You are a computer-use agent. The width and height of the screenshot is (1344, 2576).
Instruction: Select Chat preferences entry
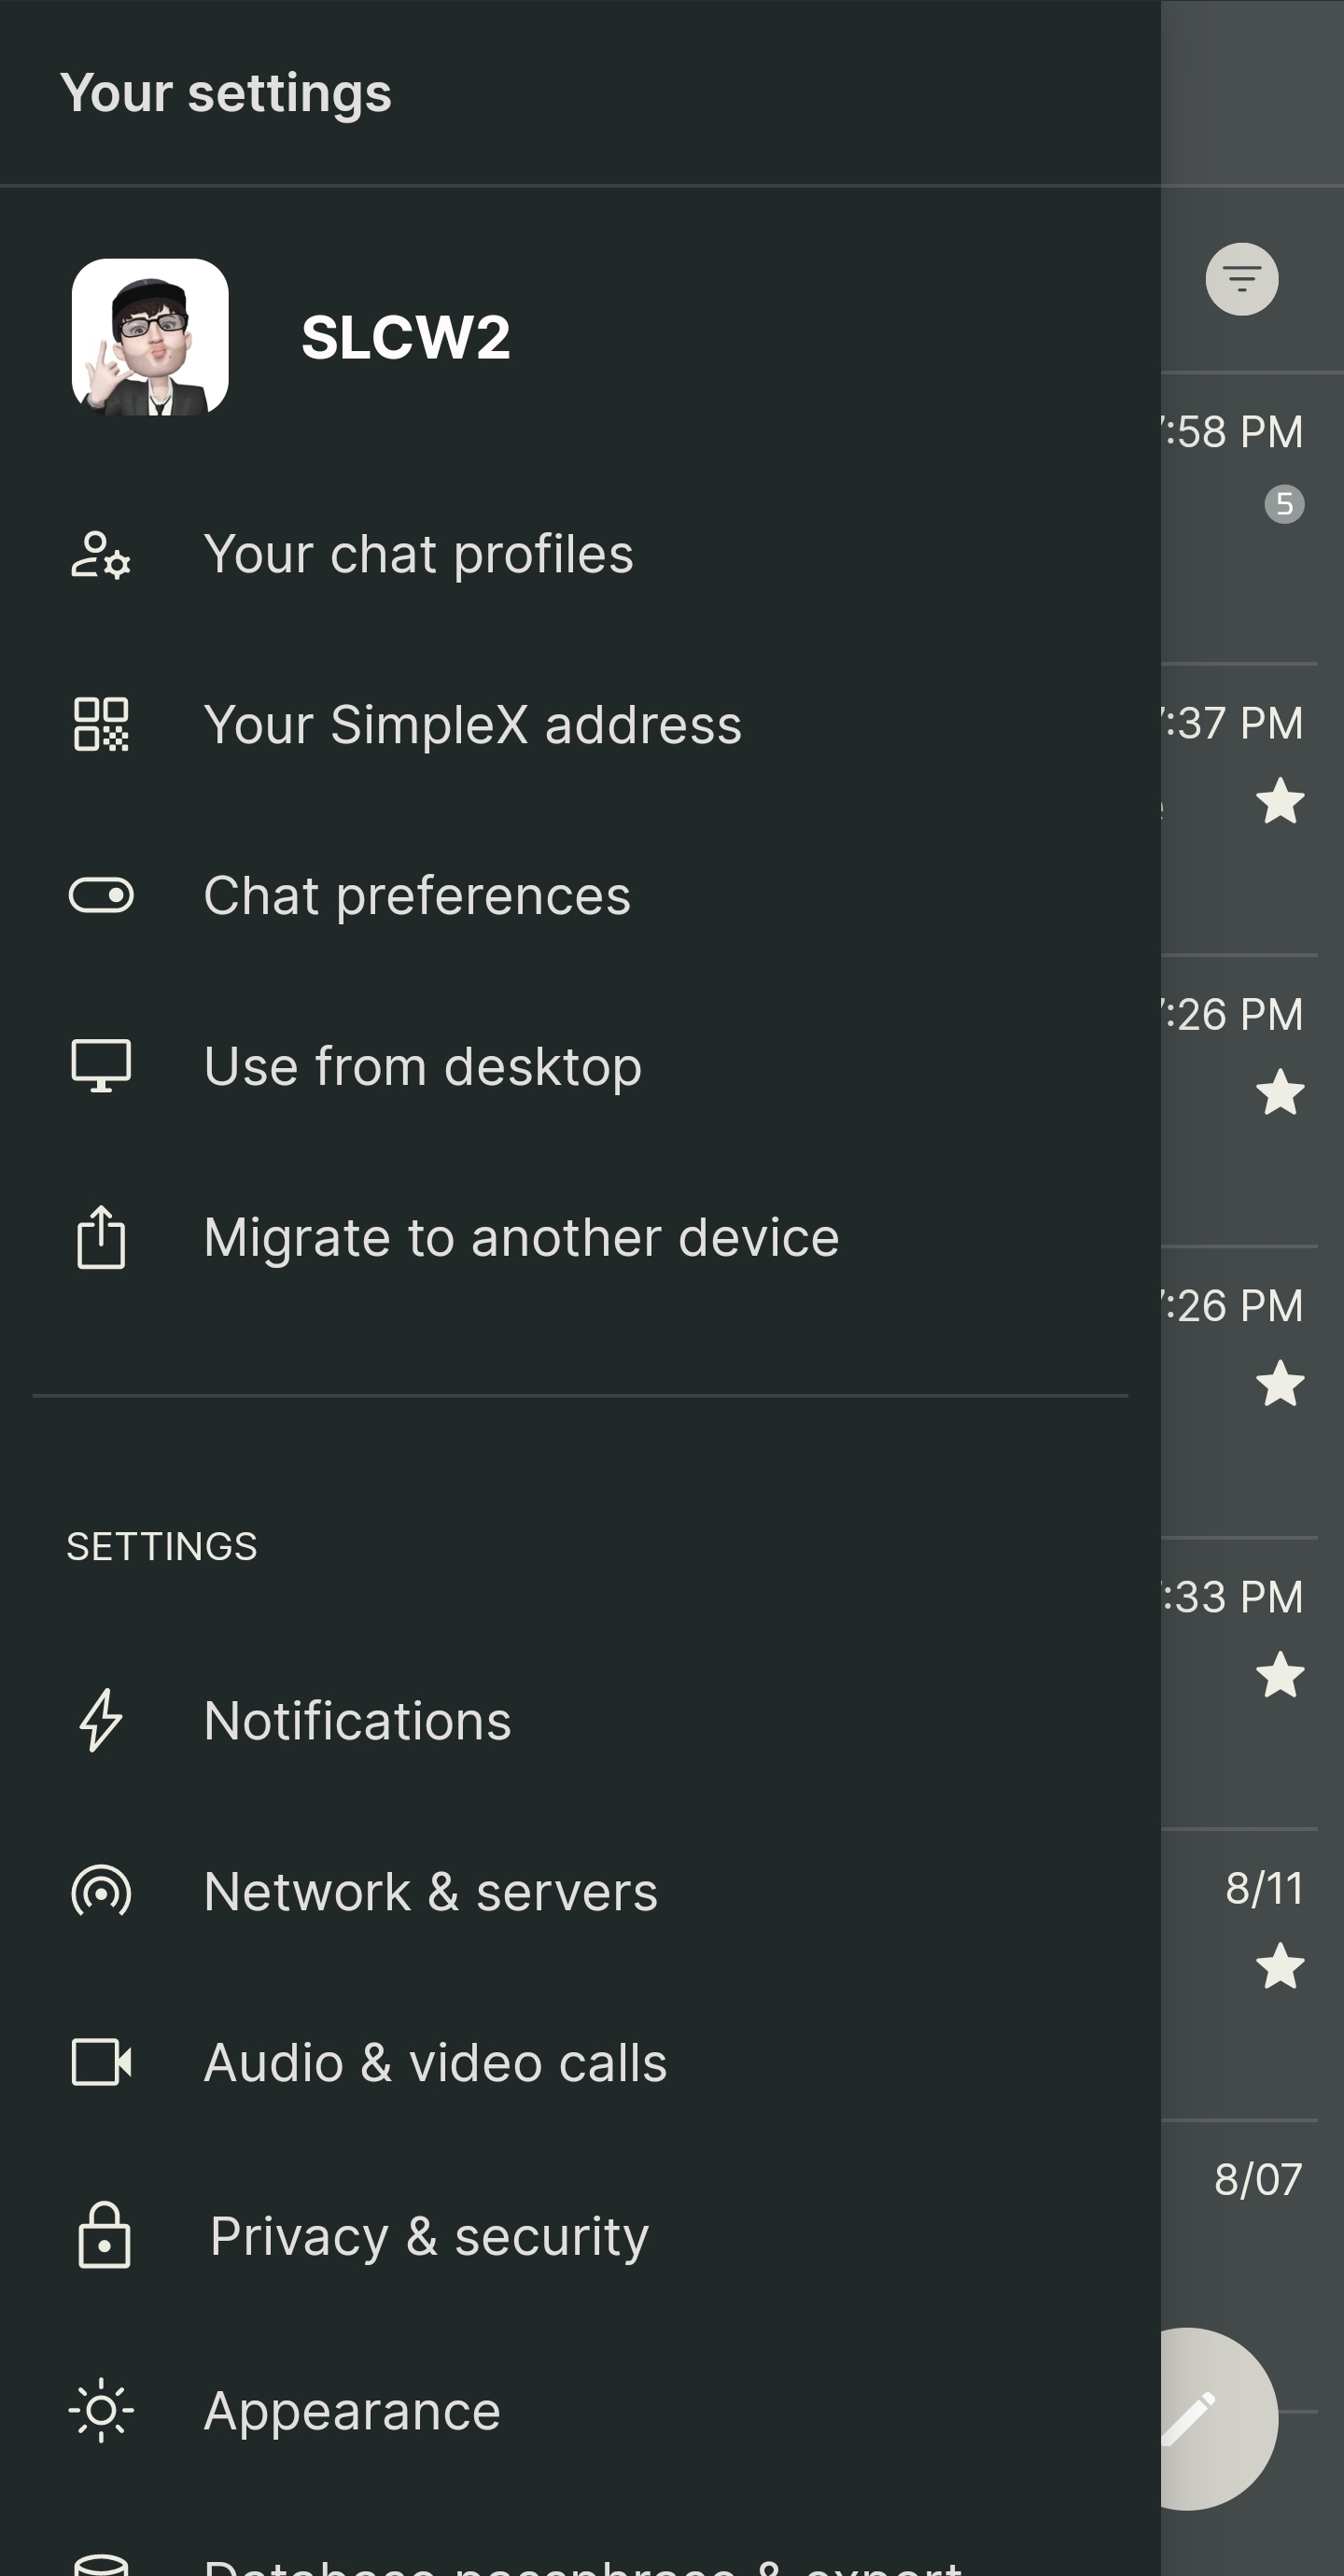tap(417, 895)
